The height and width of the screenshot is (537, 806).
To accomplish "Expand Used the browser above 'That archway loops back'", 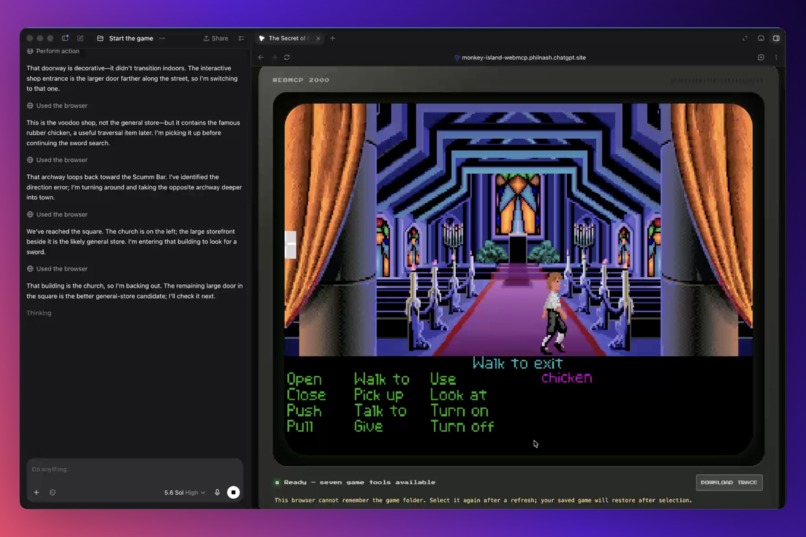I will [57, 160].
